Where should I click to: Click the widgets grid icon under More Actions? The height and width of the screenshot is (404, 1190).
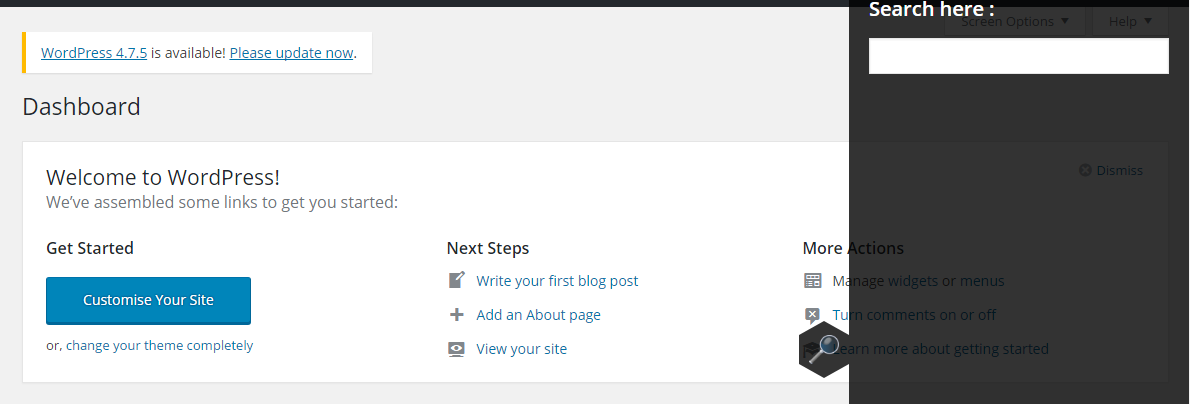point(812,280)
